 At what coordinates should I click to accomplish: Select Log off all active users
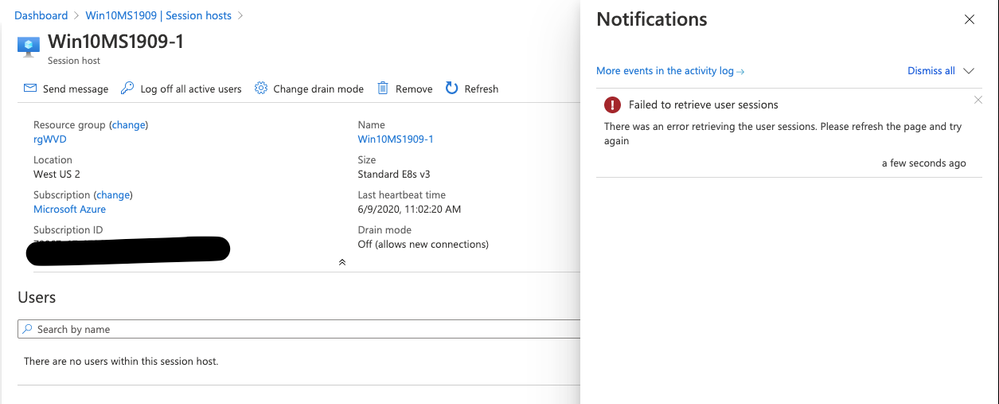tap(190, 89)
